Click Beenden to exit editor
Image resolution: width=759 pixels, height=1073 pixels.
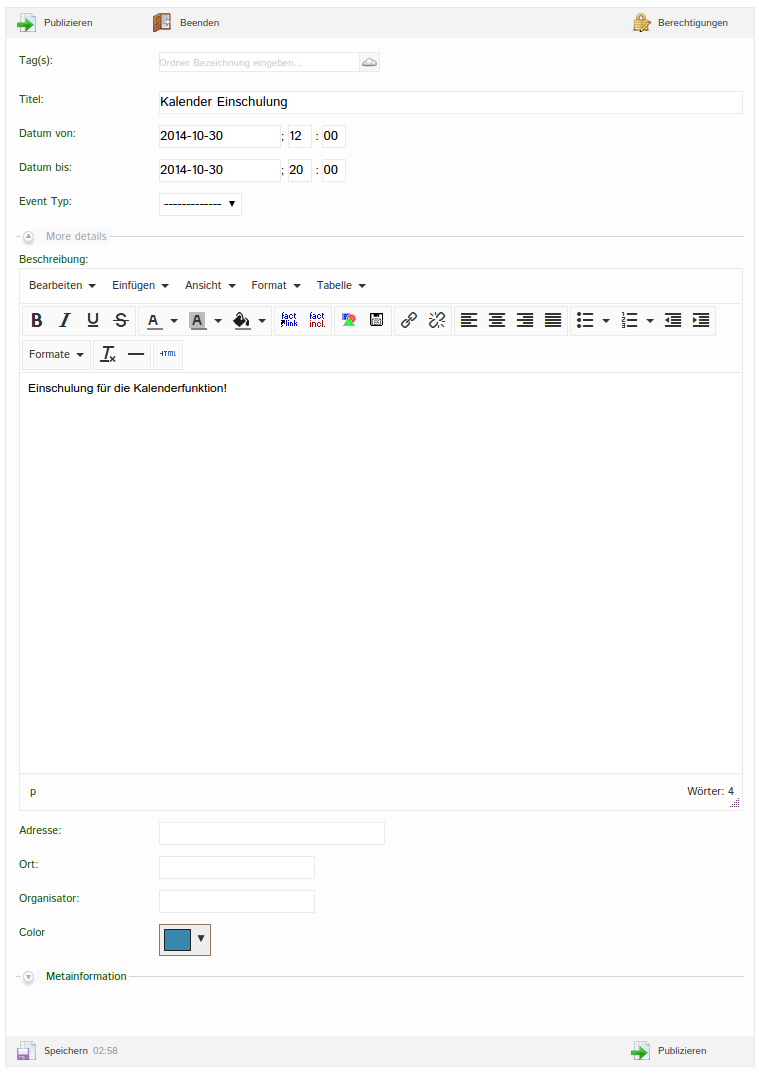pos(186,23)
